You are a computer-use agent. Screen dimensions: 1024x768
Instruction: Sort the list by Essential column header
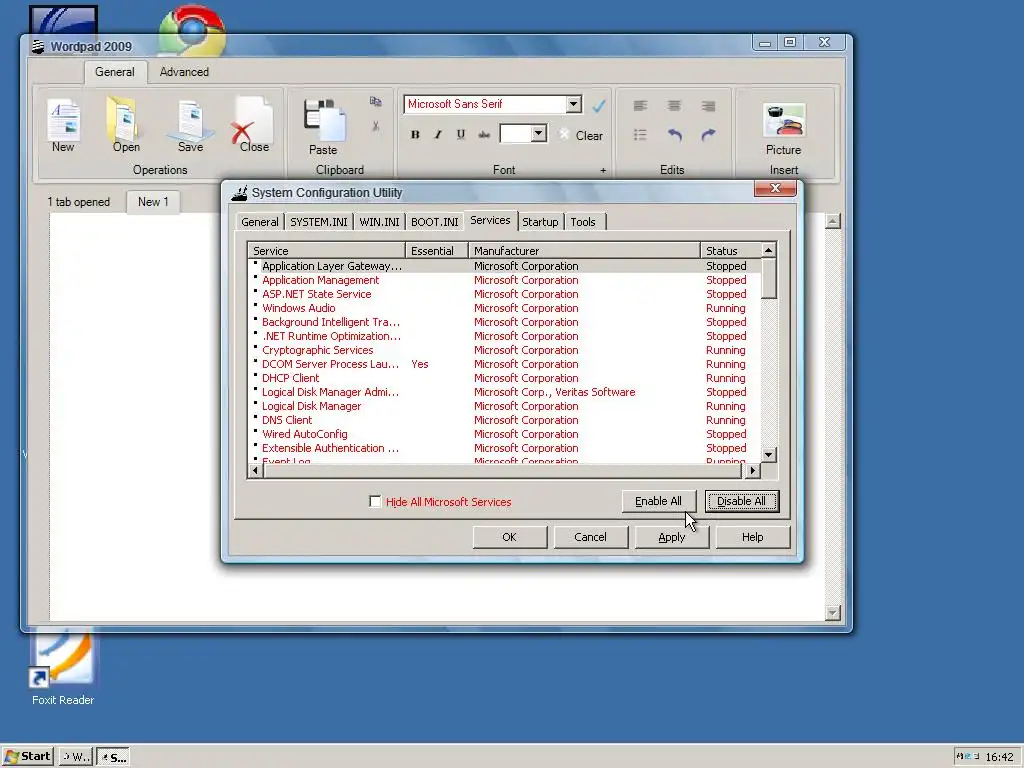437,251
